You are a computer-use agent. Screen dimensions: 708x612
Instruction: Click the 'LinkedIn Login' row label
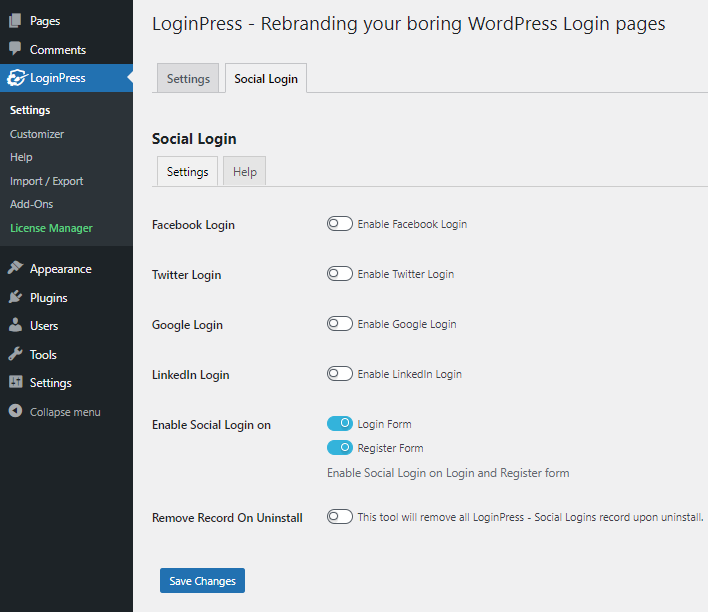click(191, 375)
